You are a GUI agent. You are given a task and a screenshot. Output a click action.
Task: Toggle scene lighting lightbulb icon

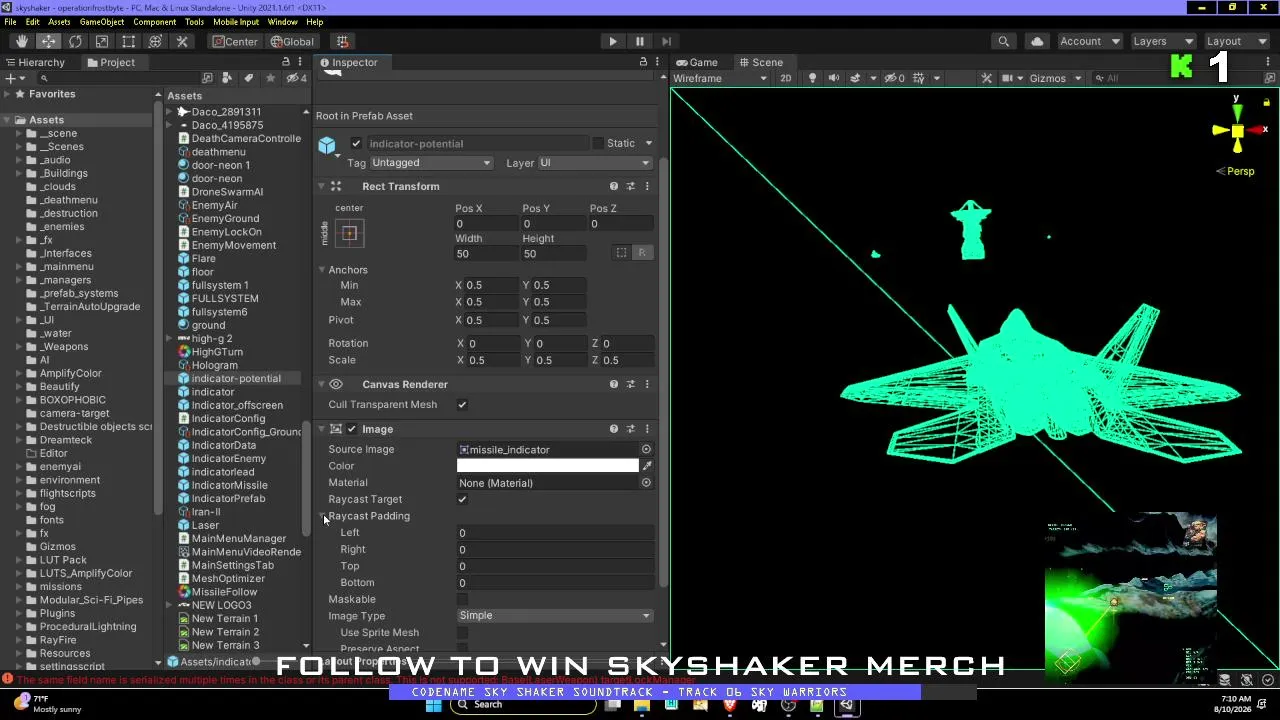tap(812, 78)
